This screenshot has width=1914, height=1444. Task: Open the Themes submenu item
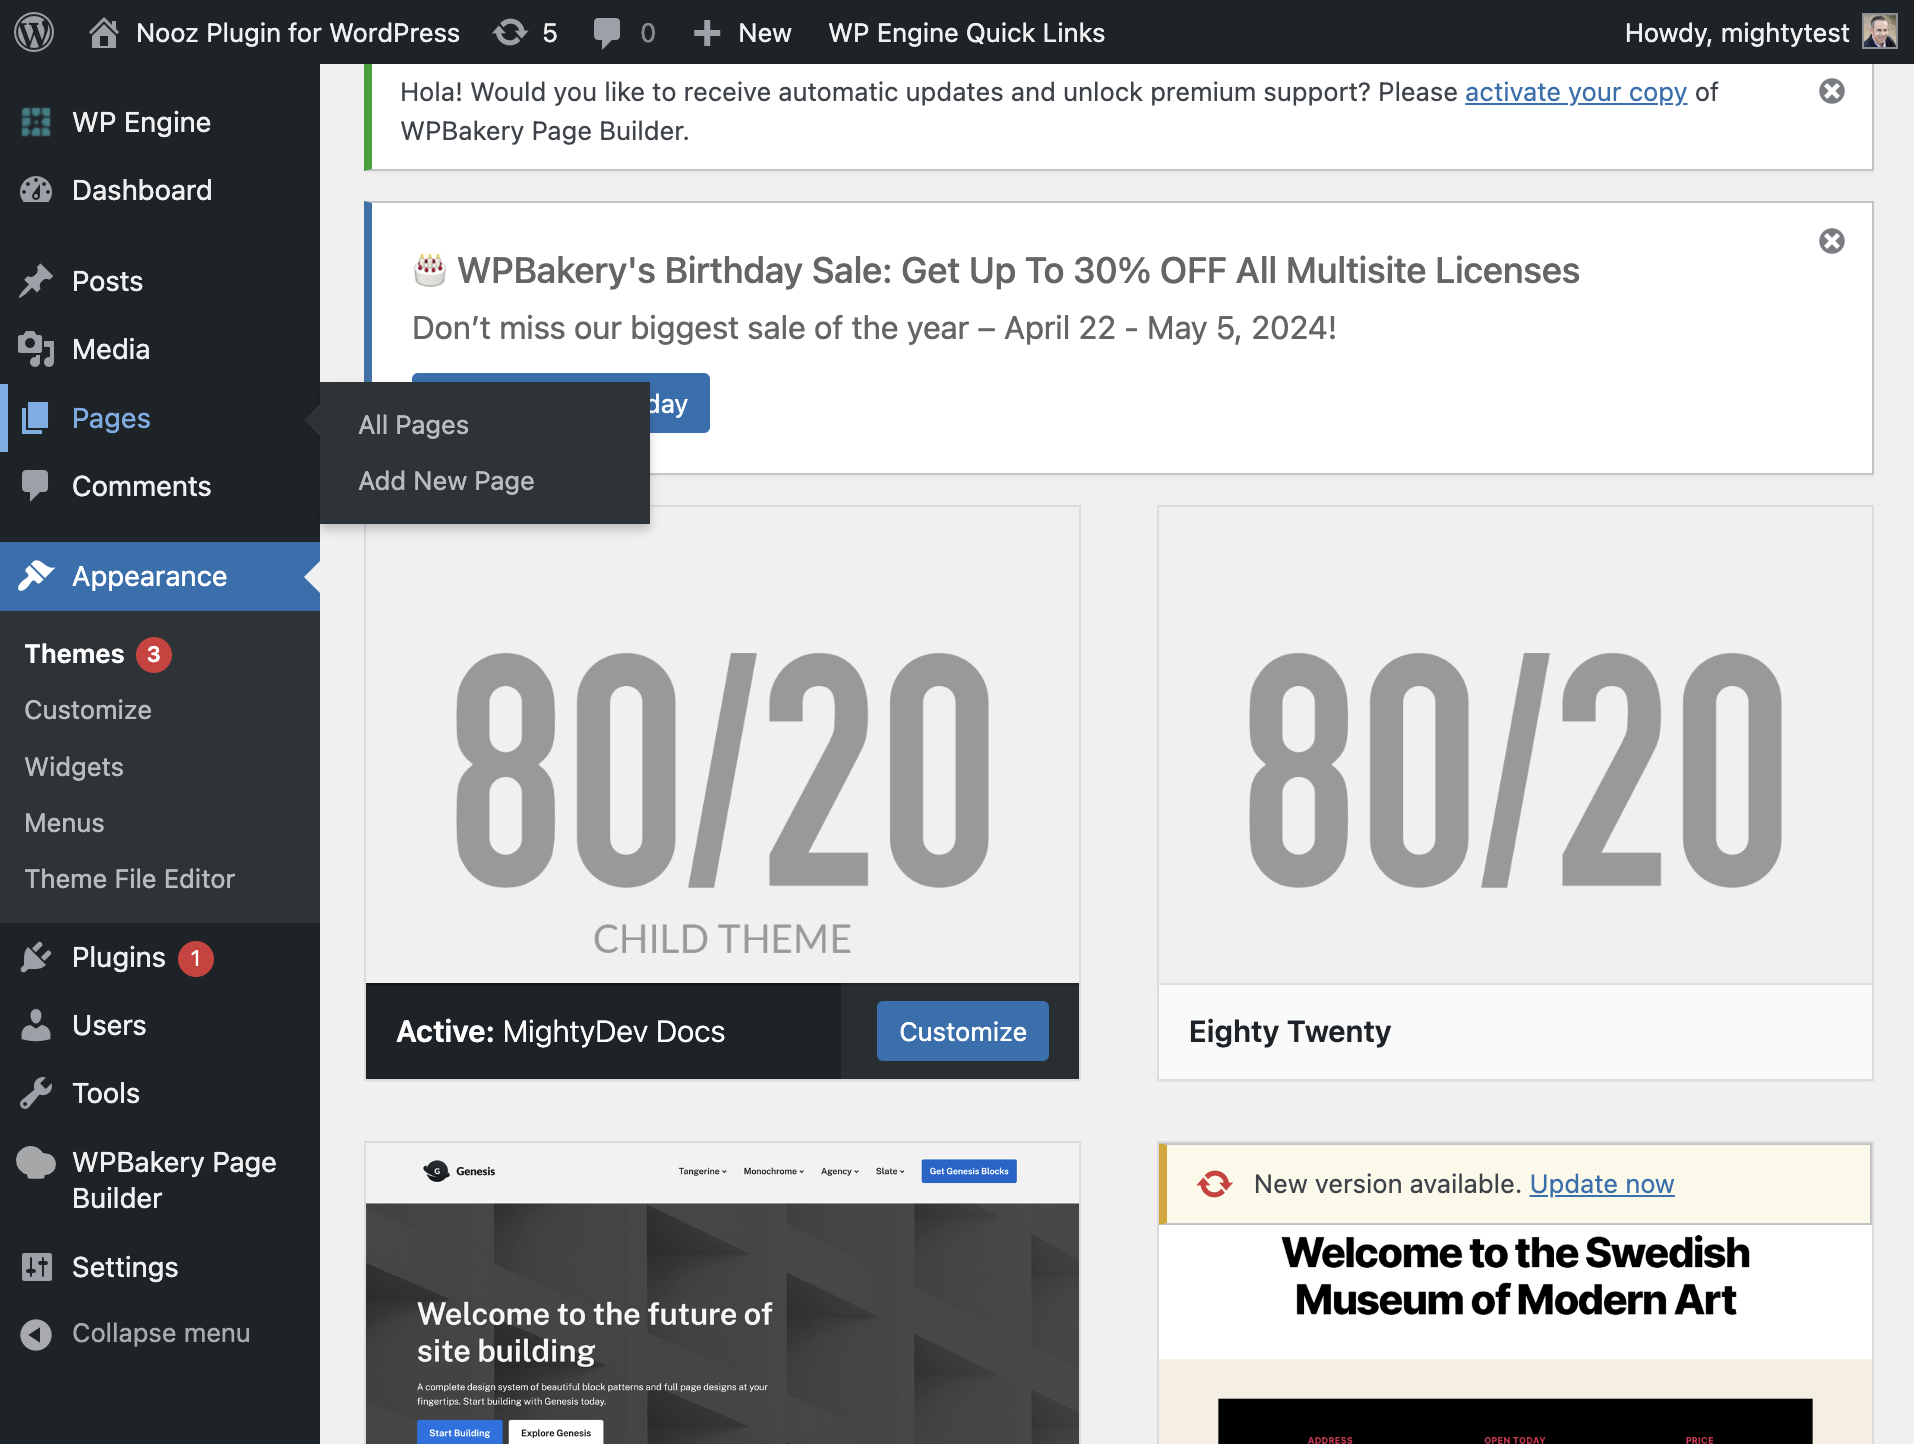[x=75, y=654]
